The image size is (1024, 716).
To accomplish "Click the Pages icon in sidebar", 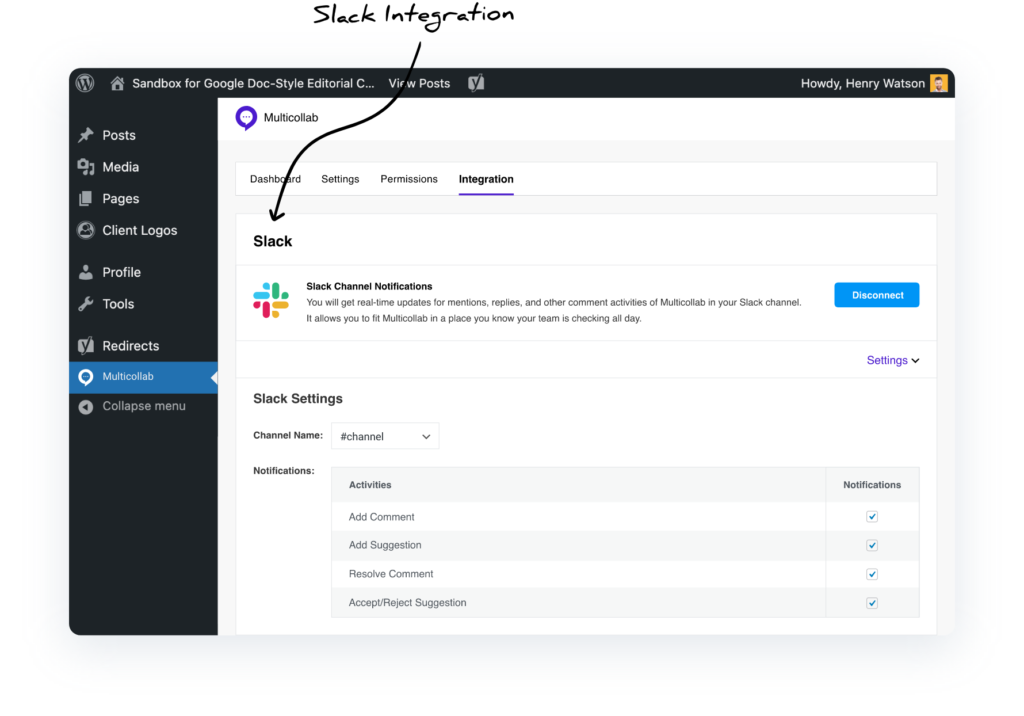I will coord(86,199).
